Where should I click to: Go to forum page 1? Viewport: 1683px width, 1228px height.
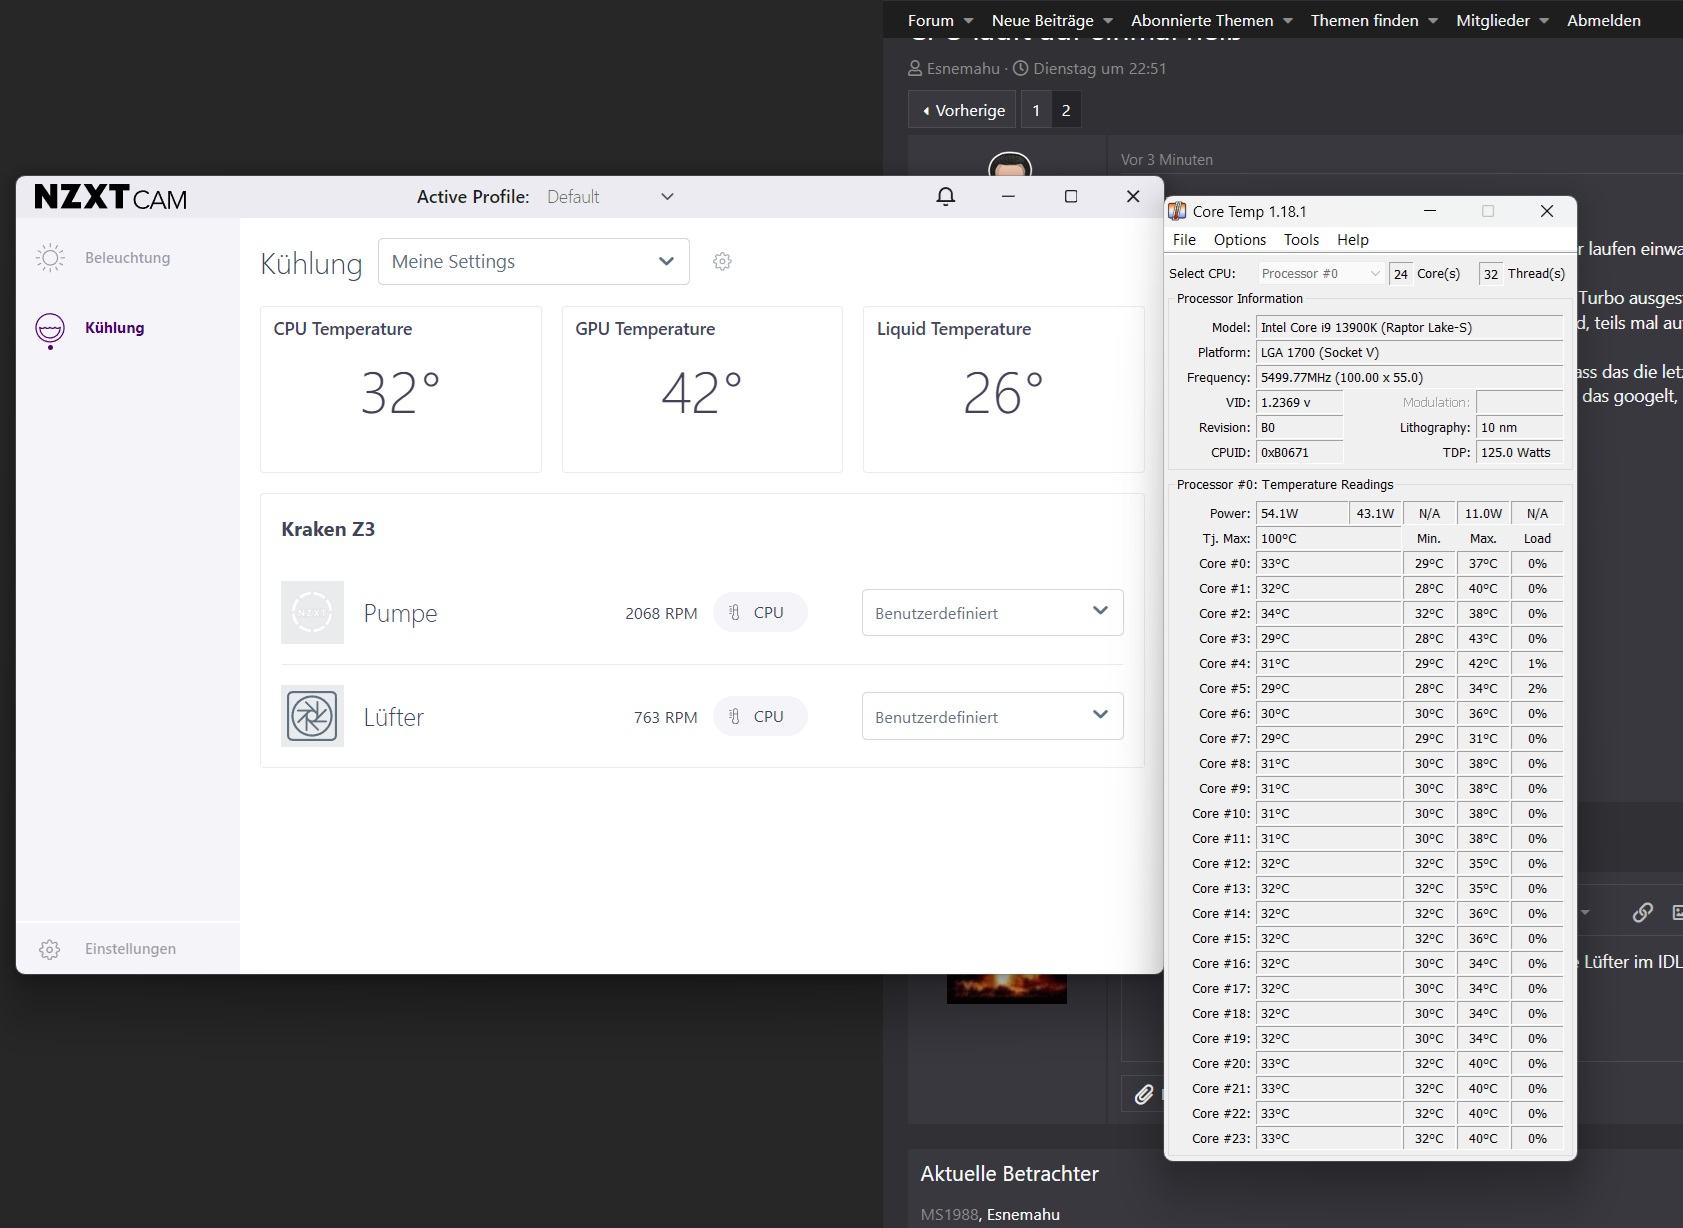coord(1036,110)
